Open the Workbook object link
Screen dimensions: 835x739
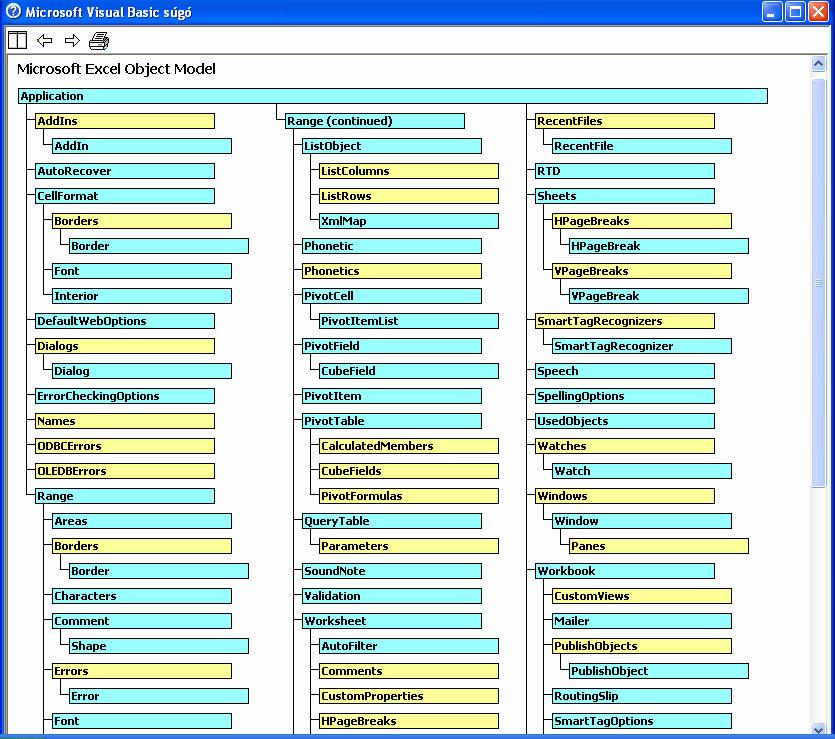tap(625, 571)
